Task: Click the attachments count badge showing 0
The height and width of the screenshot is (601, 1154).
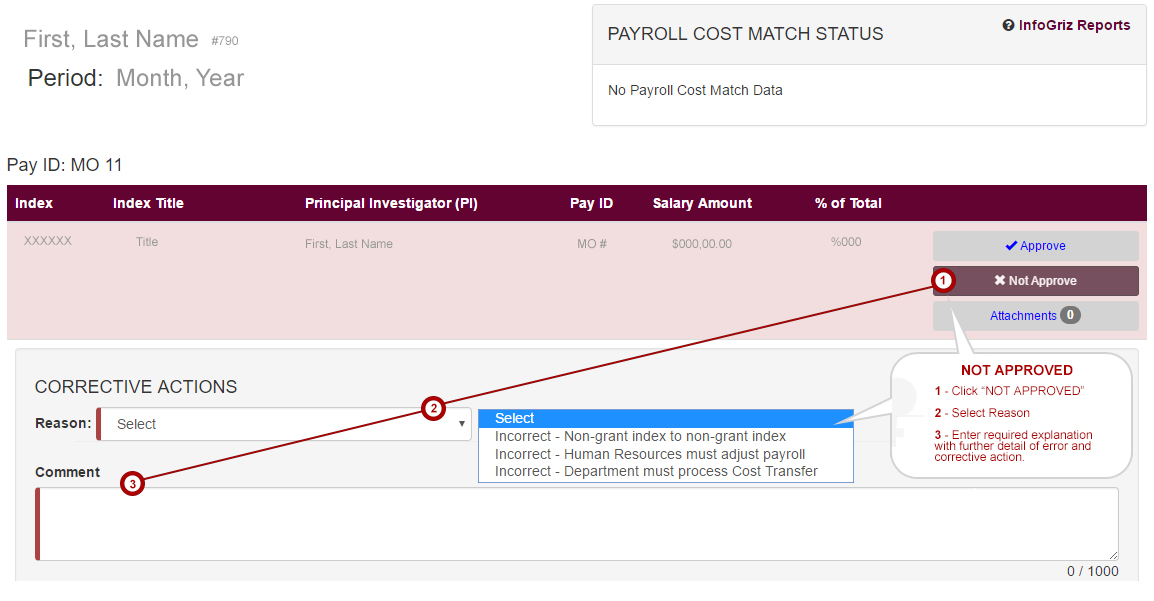Action: tap(1070, 316)
